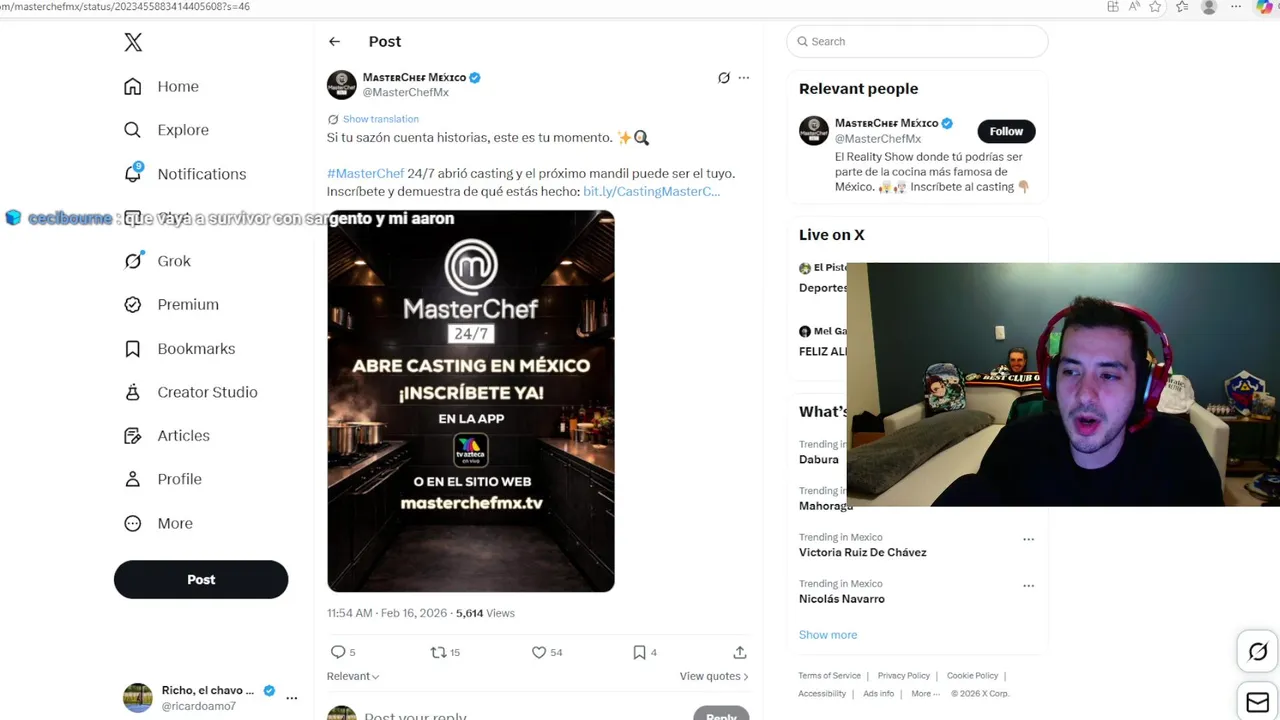
Task: Click the X logo icon
Action: click(x=133, y=42)
